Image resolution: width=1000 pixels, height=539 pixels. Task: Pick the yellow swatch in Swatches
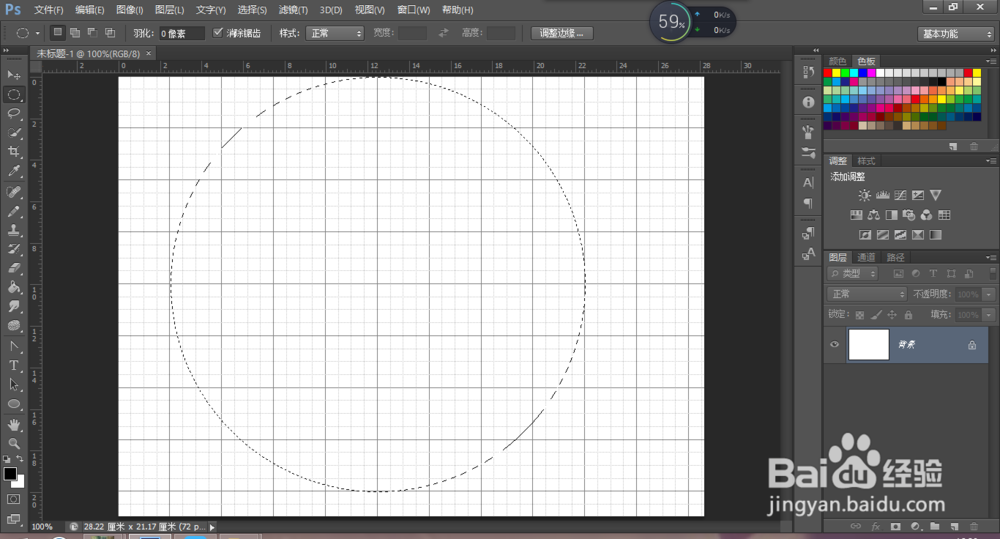tap(837, 73)
